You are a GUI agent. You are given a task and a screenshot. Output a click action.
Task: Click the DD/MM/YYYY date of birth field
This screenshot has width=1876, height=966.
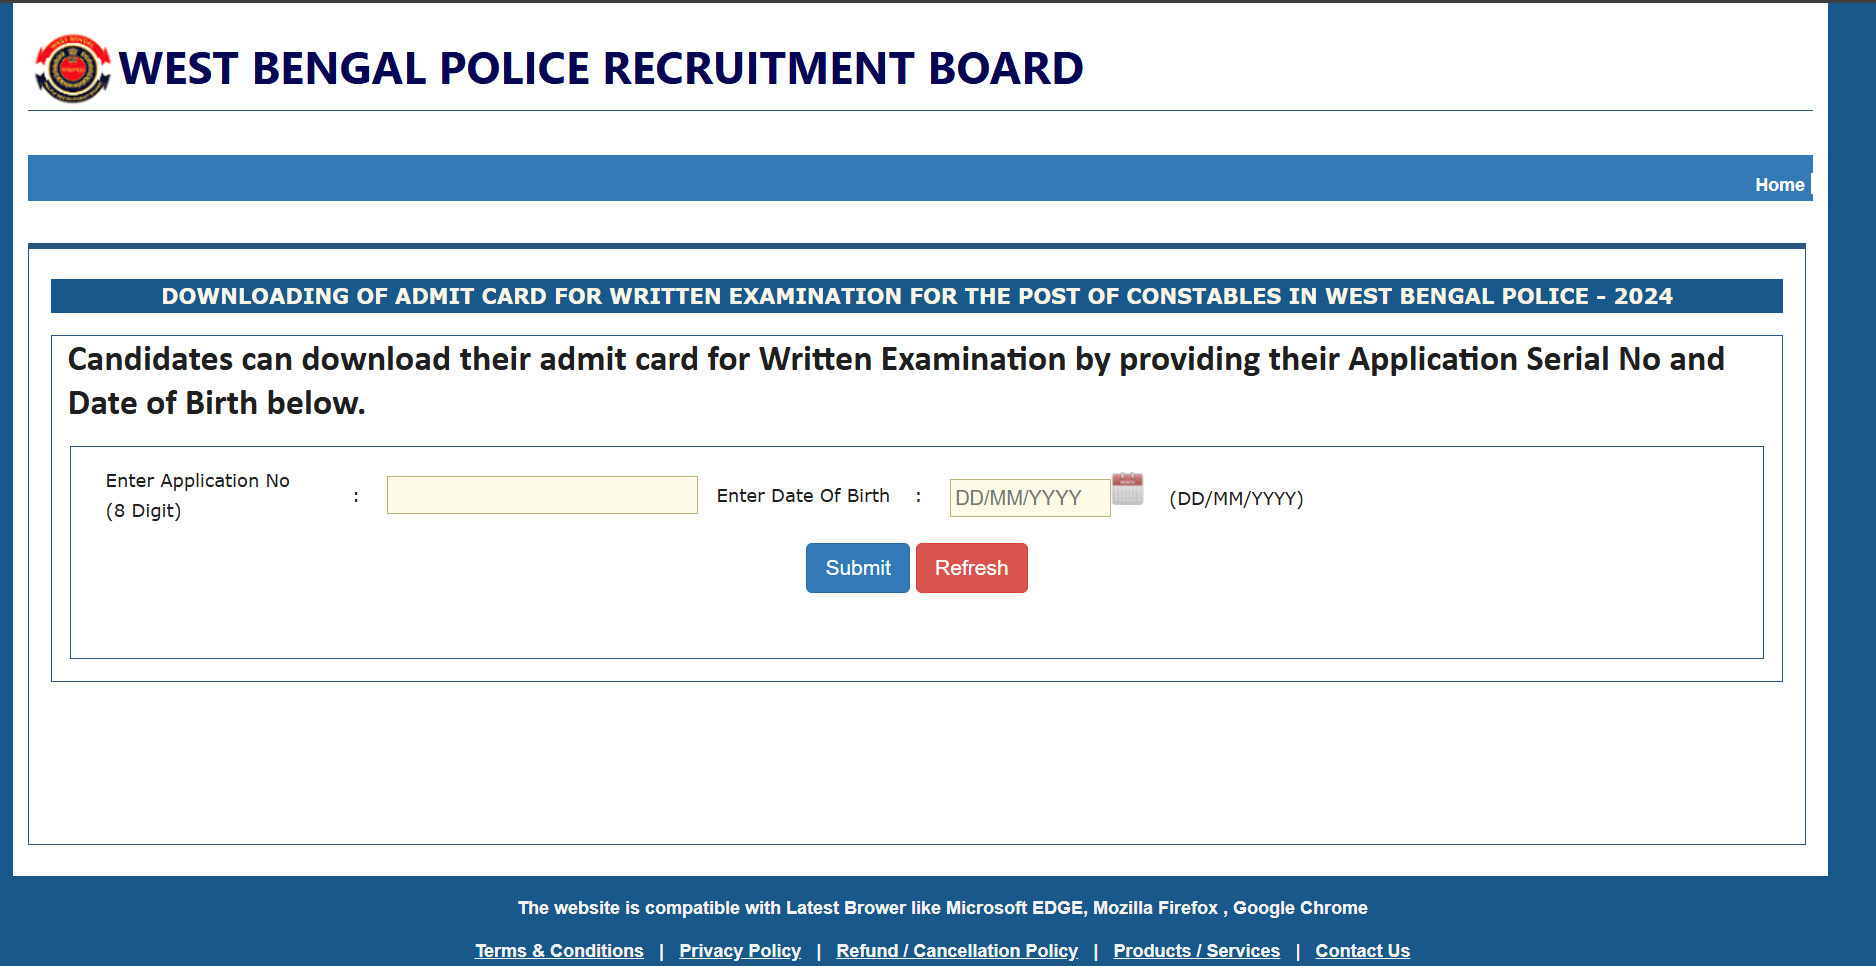(x=1029, y=497)
